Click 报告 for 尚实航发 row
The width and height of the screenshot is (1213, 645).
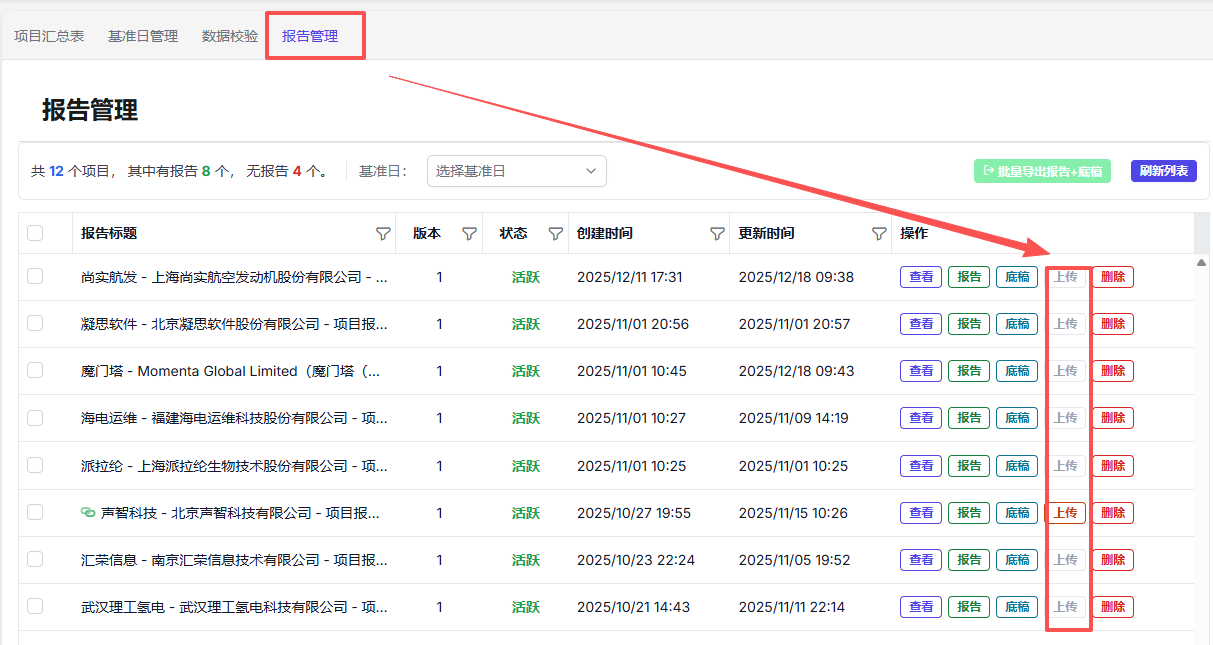tap(969, 277)
